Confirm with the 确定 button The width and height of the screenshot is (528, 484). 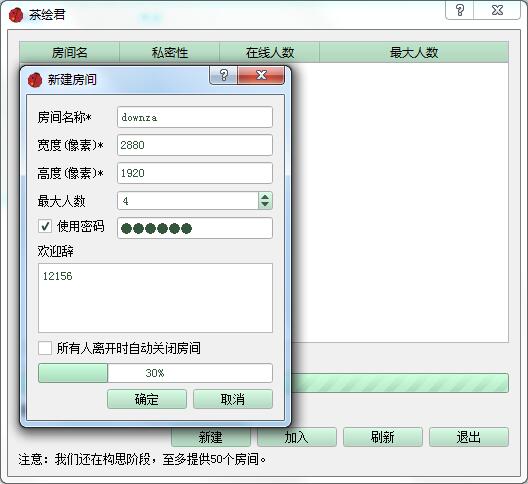pos(147,399)
